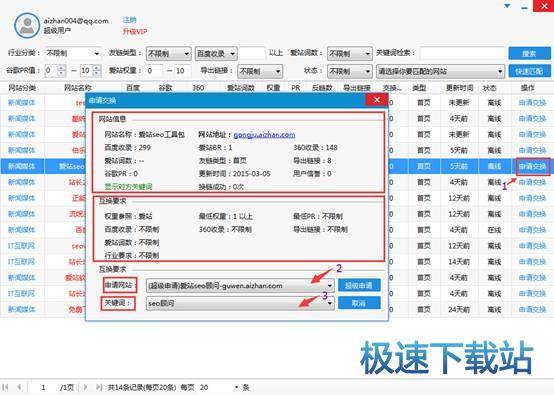Open the gongju.aizhan.com website link
Screen dimensions: 554x395
click(264, 135)
